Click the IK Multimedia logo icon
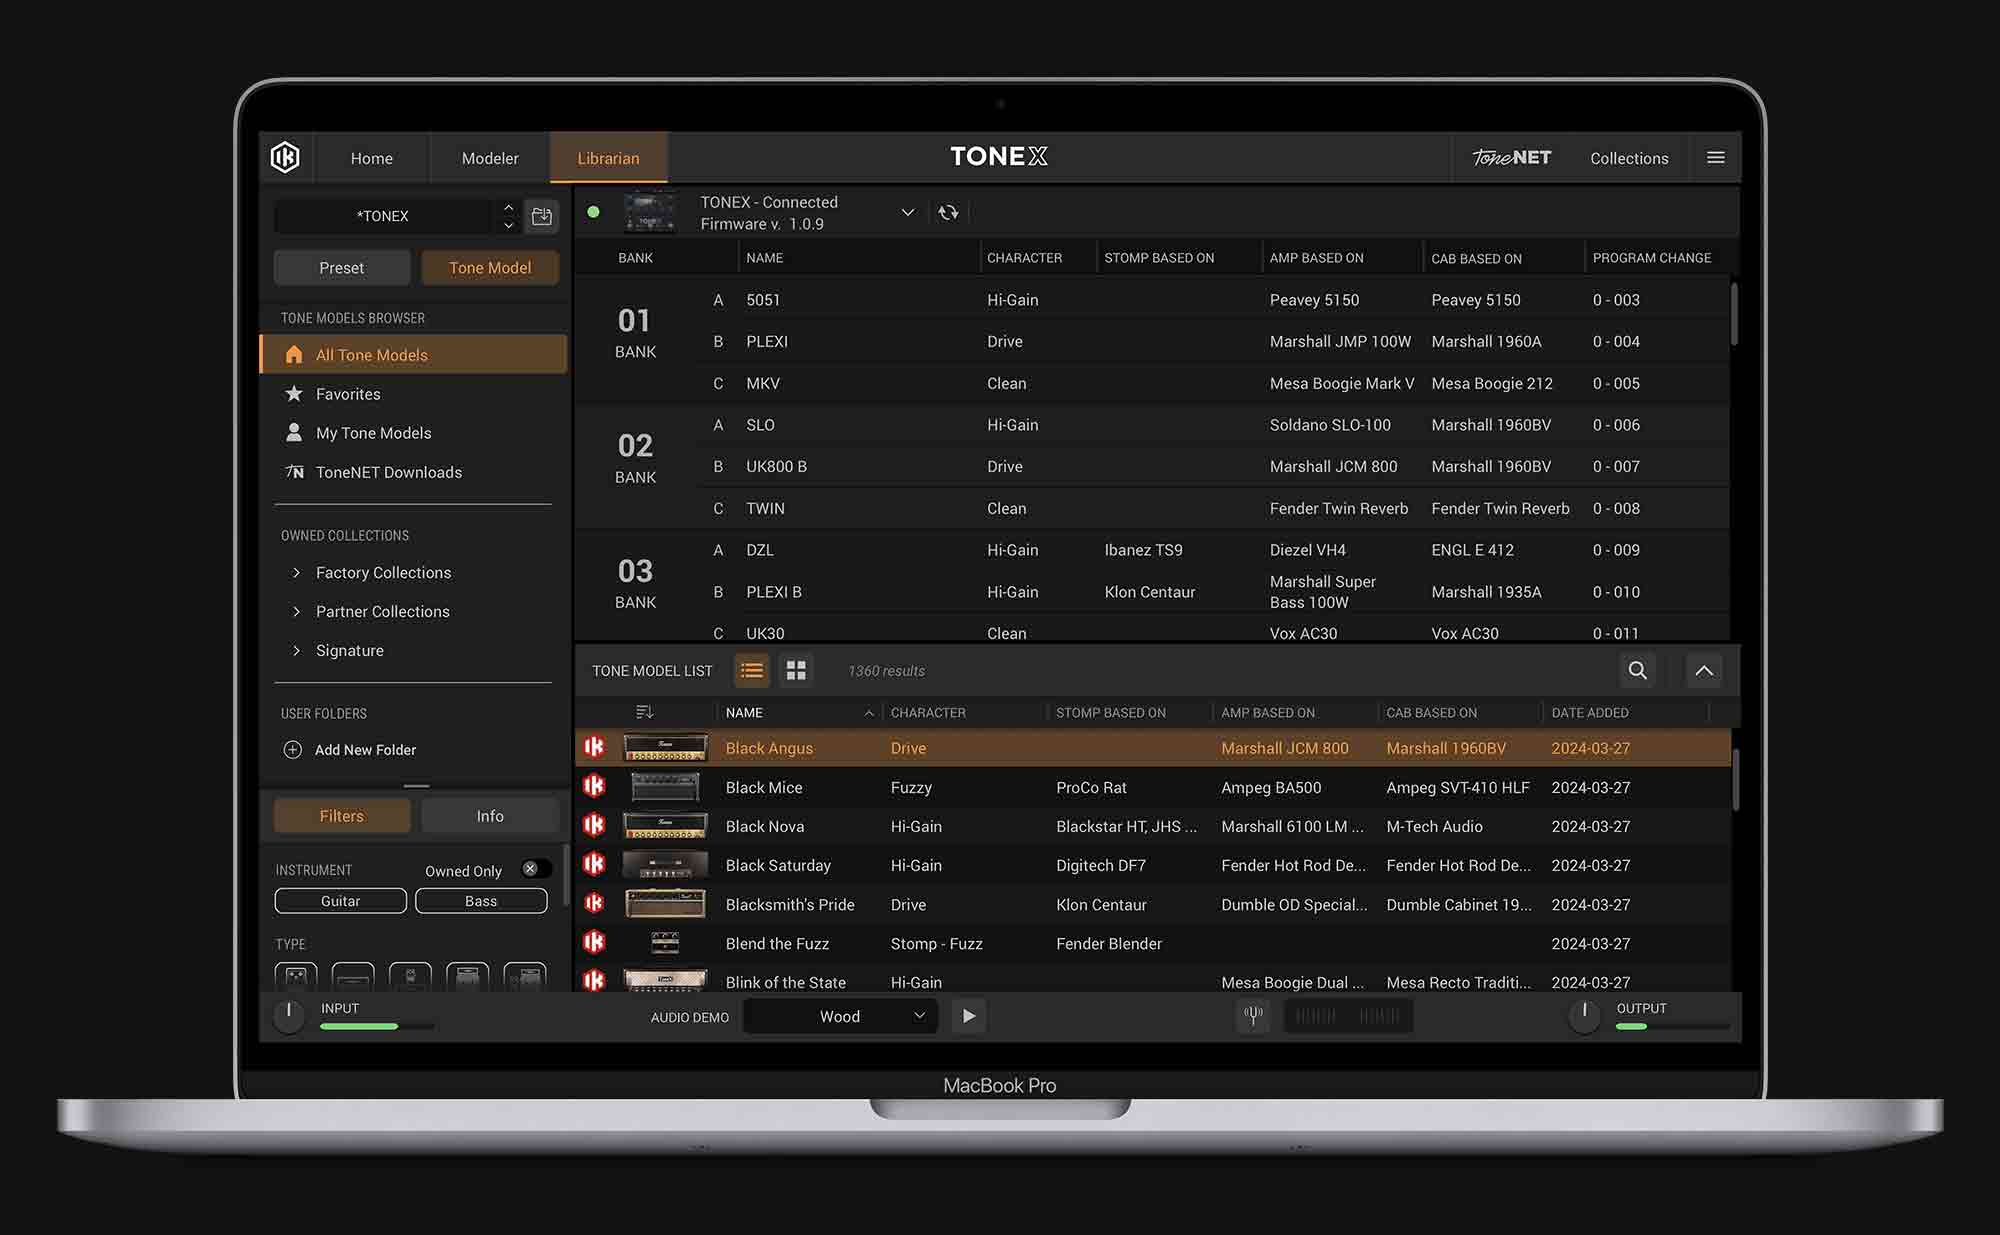The width and height of the screenshot is (2000, 1235). (285, 157)
